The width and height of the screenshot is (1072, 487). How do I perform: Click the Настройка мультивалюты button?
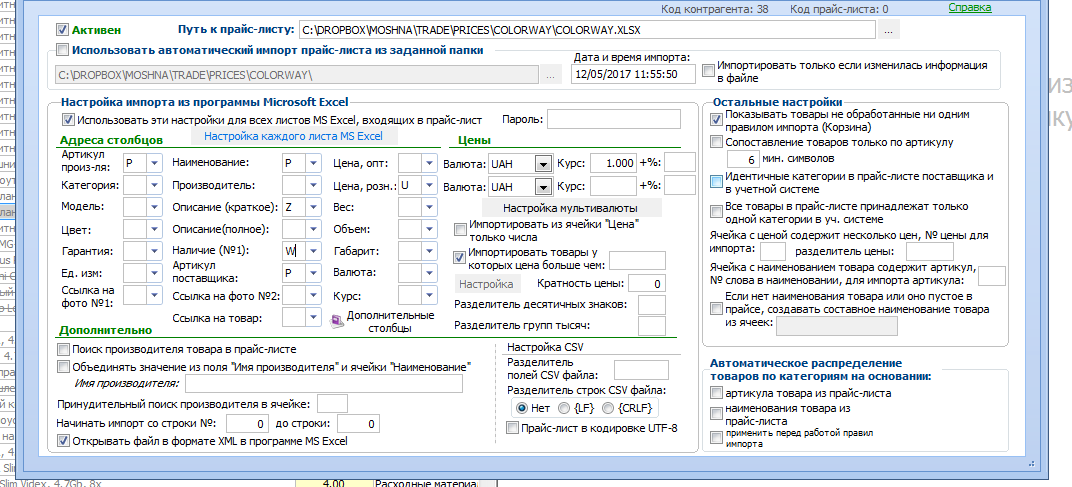click(572, 207)
